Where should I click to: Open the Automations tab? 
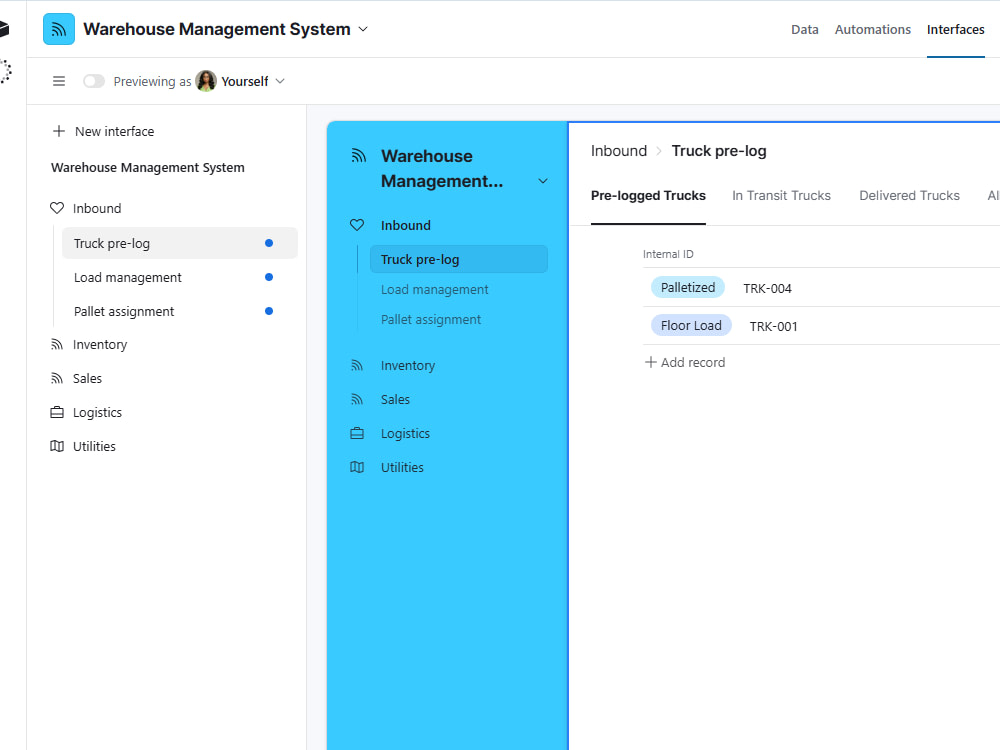[x=872, y=29]
